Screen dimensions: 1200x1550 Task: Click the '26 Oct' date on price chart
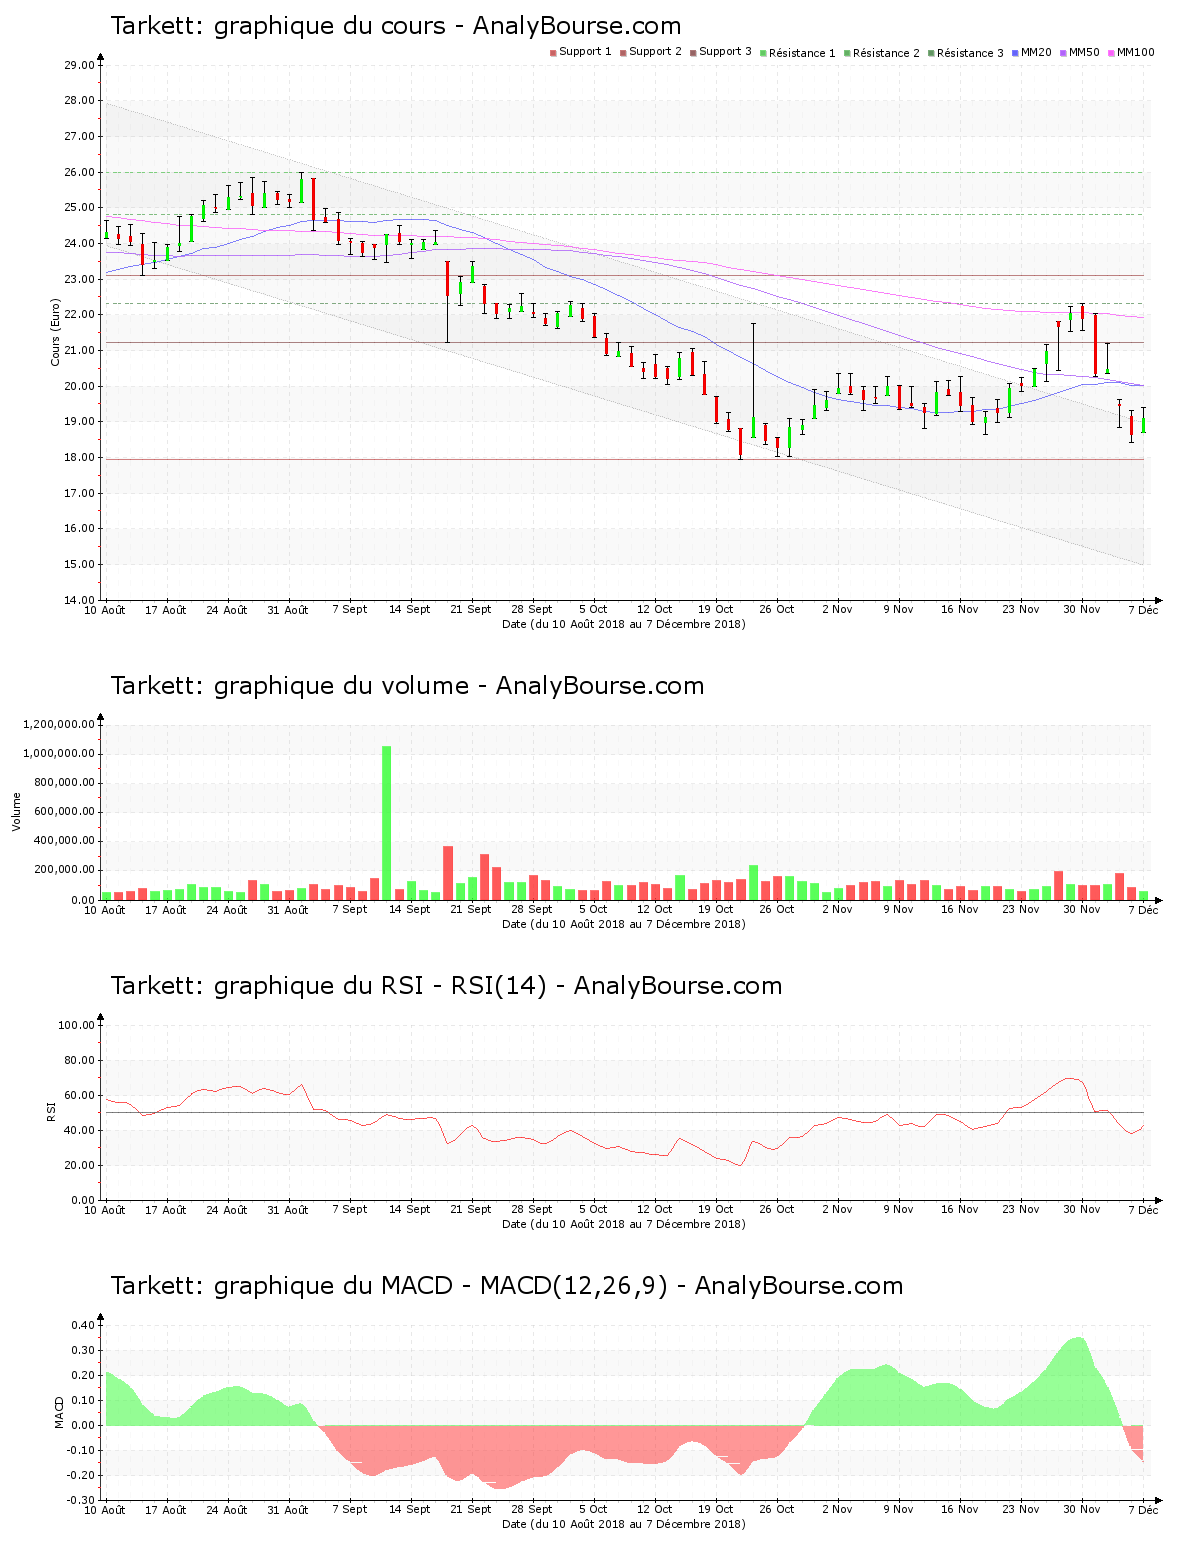(777, 609)
